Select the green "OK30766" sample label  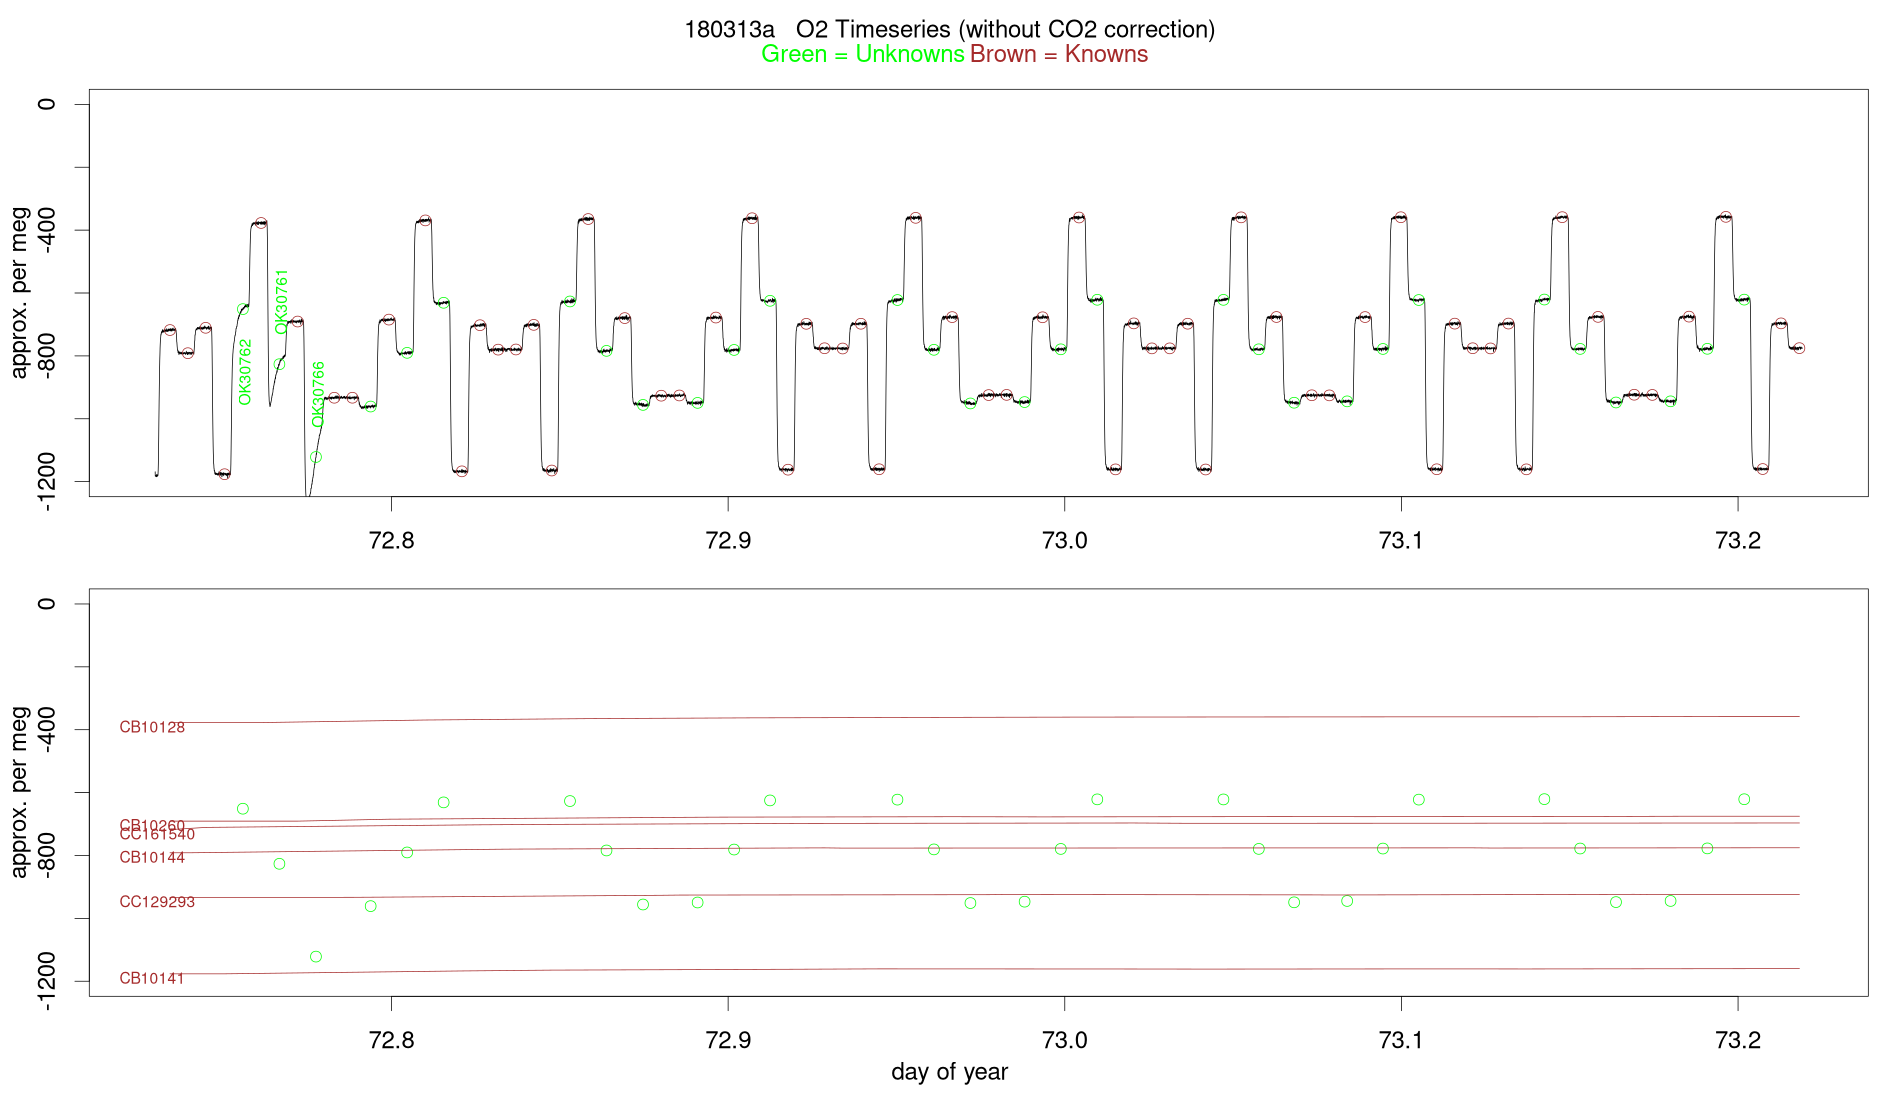[318, 395]
